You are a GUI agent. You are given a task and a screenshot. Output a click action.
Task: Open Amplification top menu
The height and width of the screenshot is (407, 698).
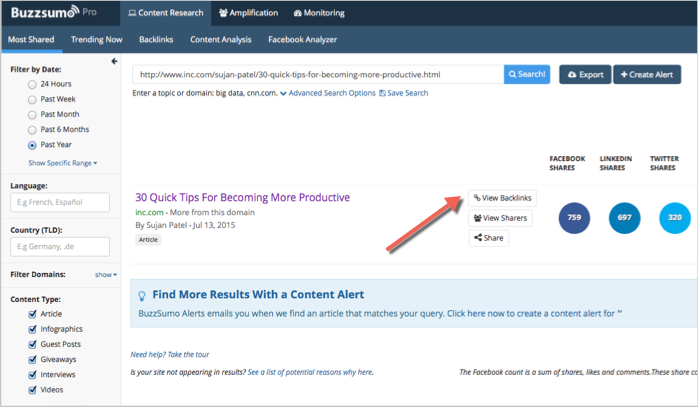(x=248, y=13)
